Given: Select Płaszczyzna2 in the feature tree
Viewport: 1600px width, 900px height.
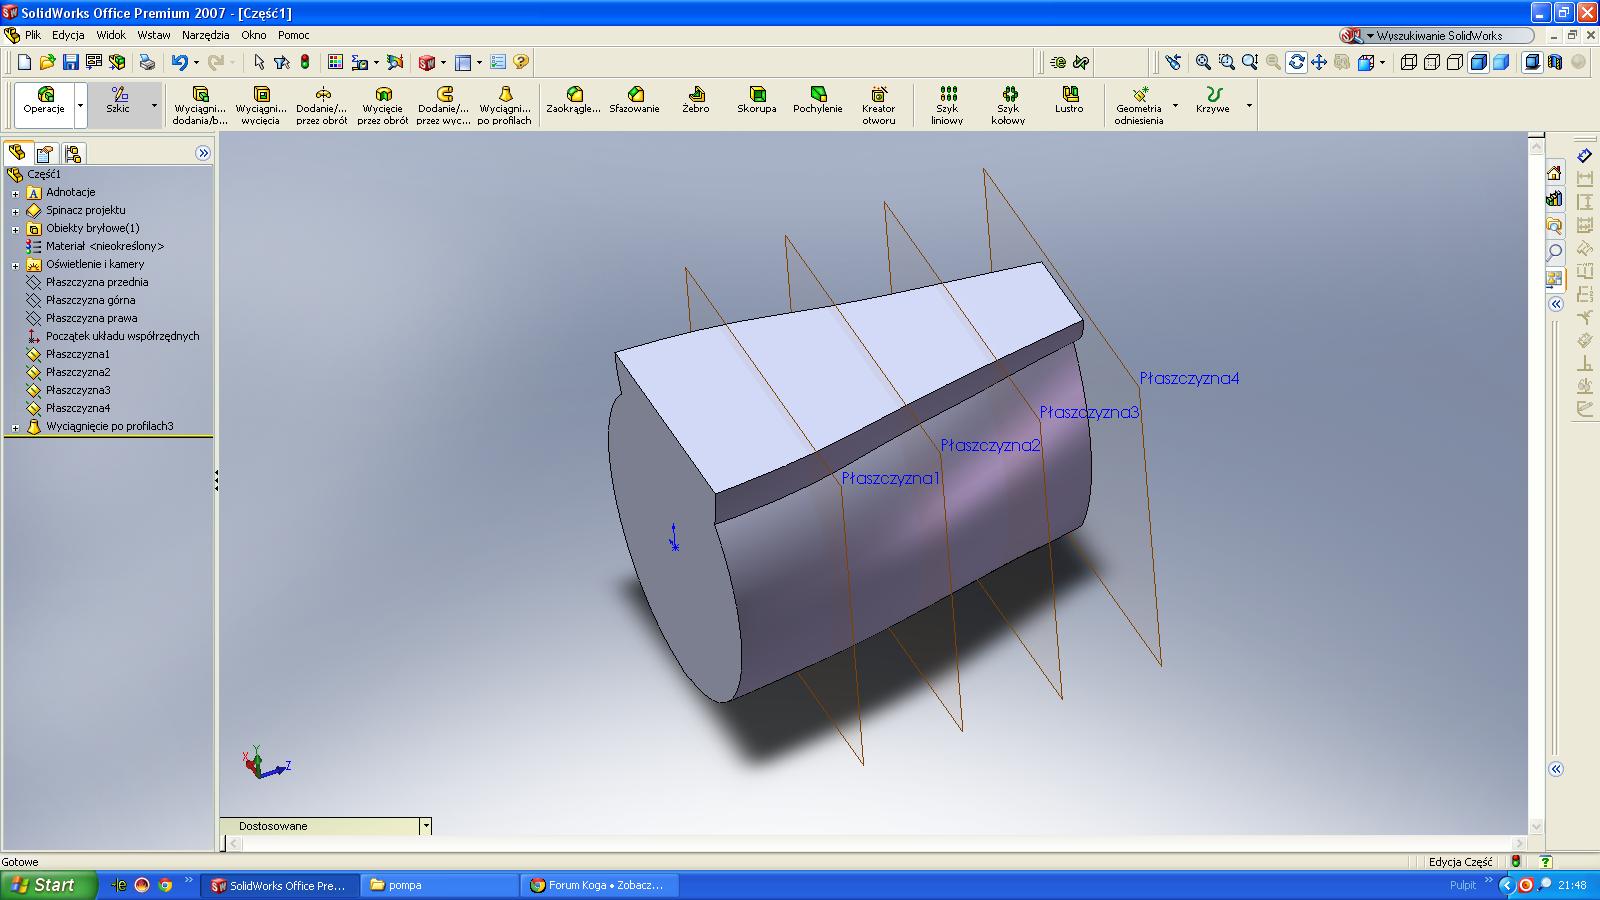Looking at the screenshot, I should (x=78, y=372).
